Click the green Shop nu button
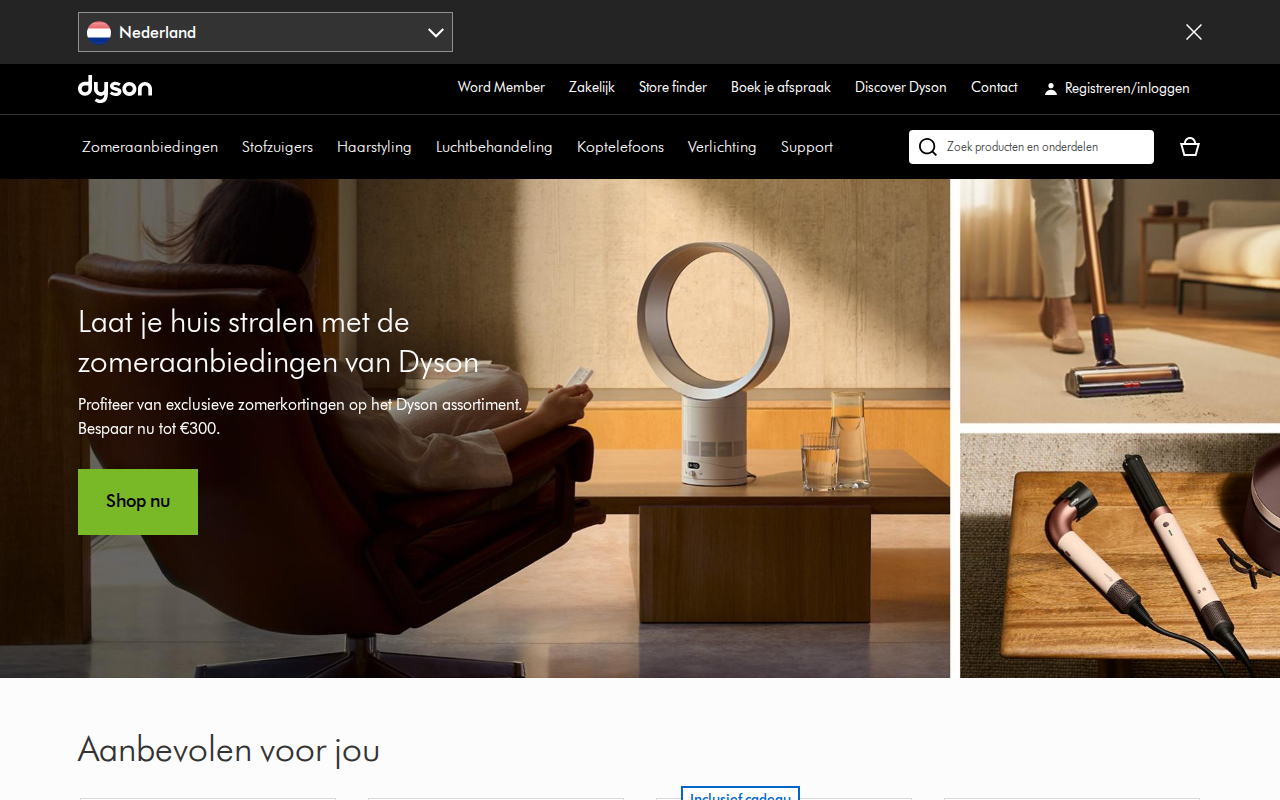This screenshot has width=1280, height=800. (x=138, y=502)
